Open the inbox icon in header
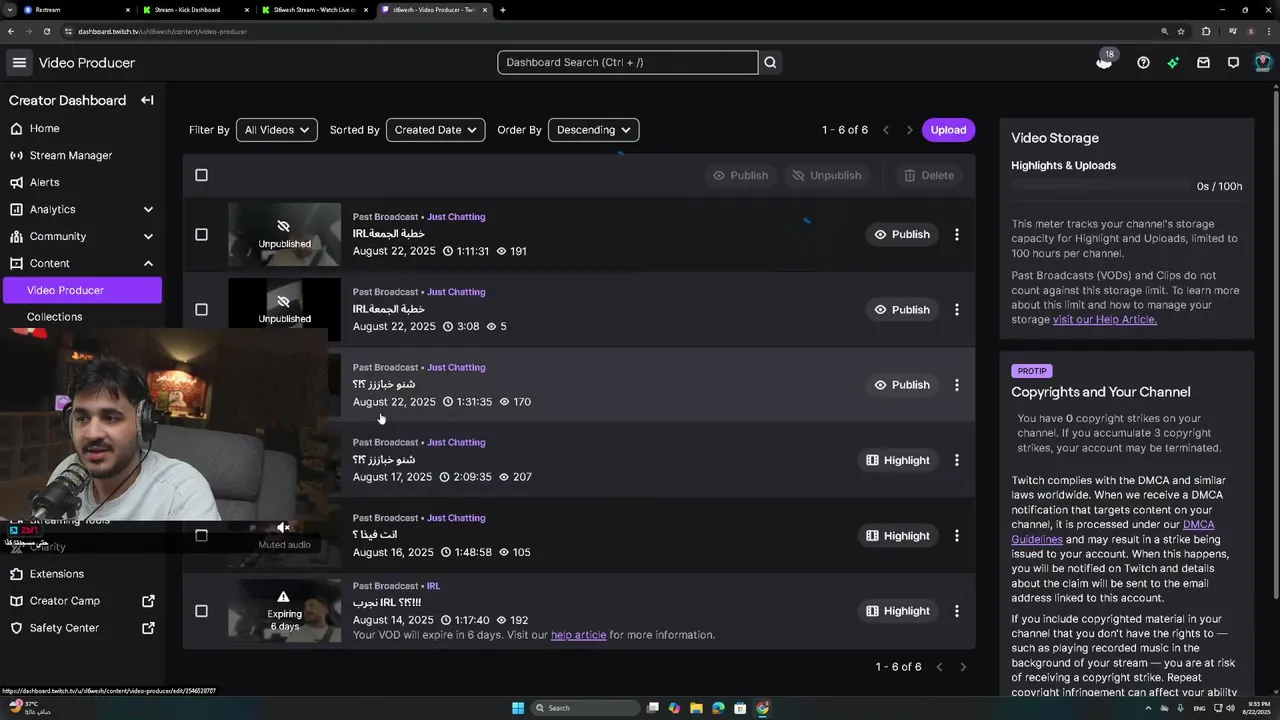 (1203, 62)
